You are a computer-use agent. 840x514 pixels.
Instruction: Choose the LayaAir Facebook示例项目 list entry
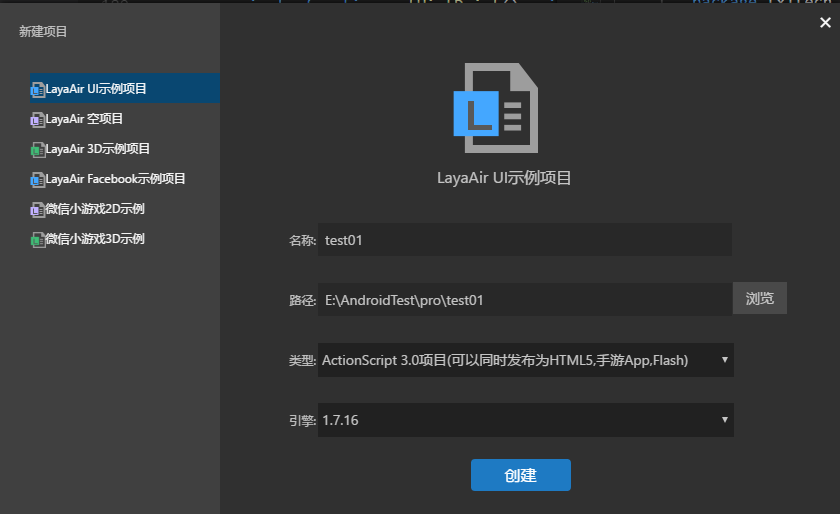pyautogui.click(x=125, y=178)
